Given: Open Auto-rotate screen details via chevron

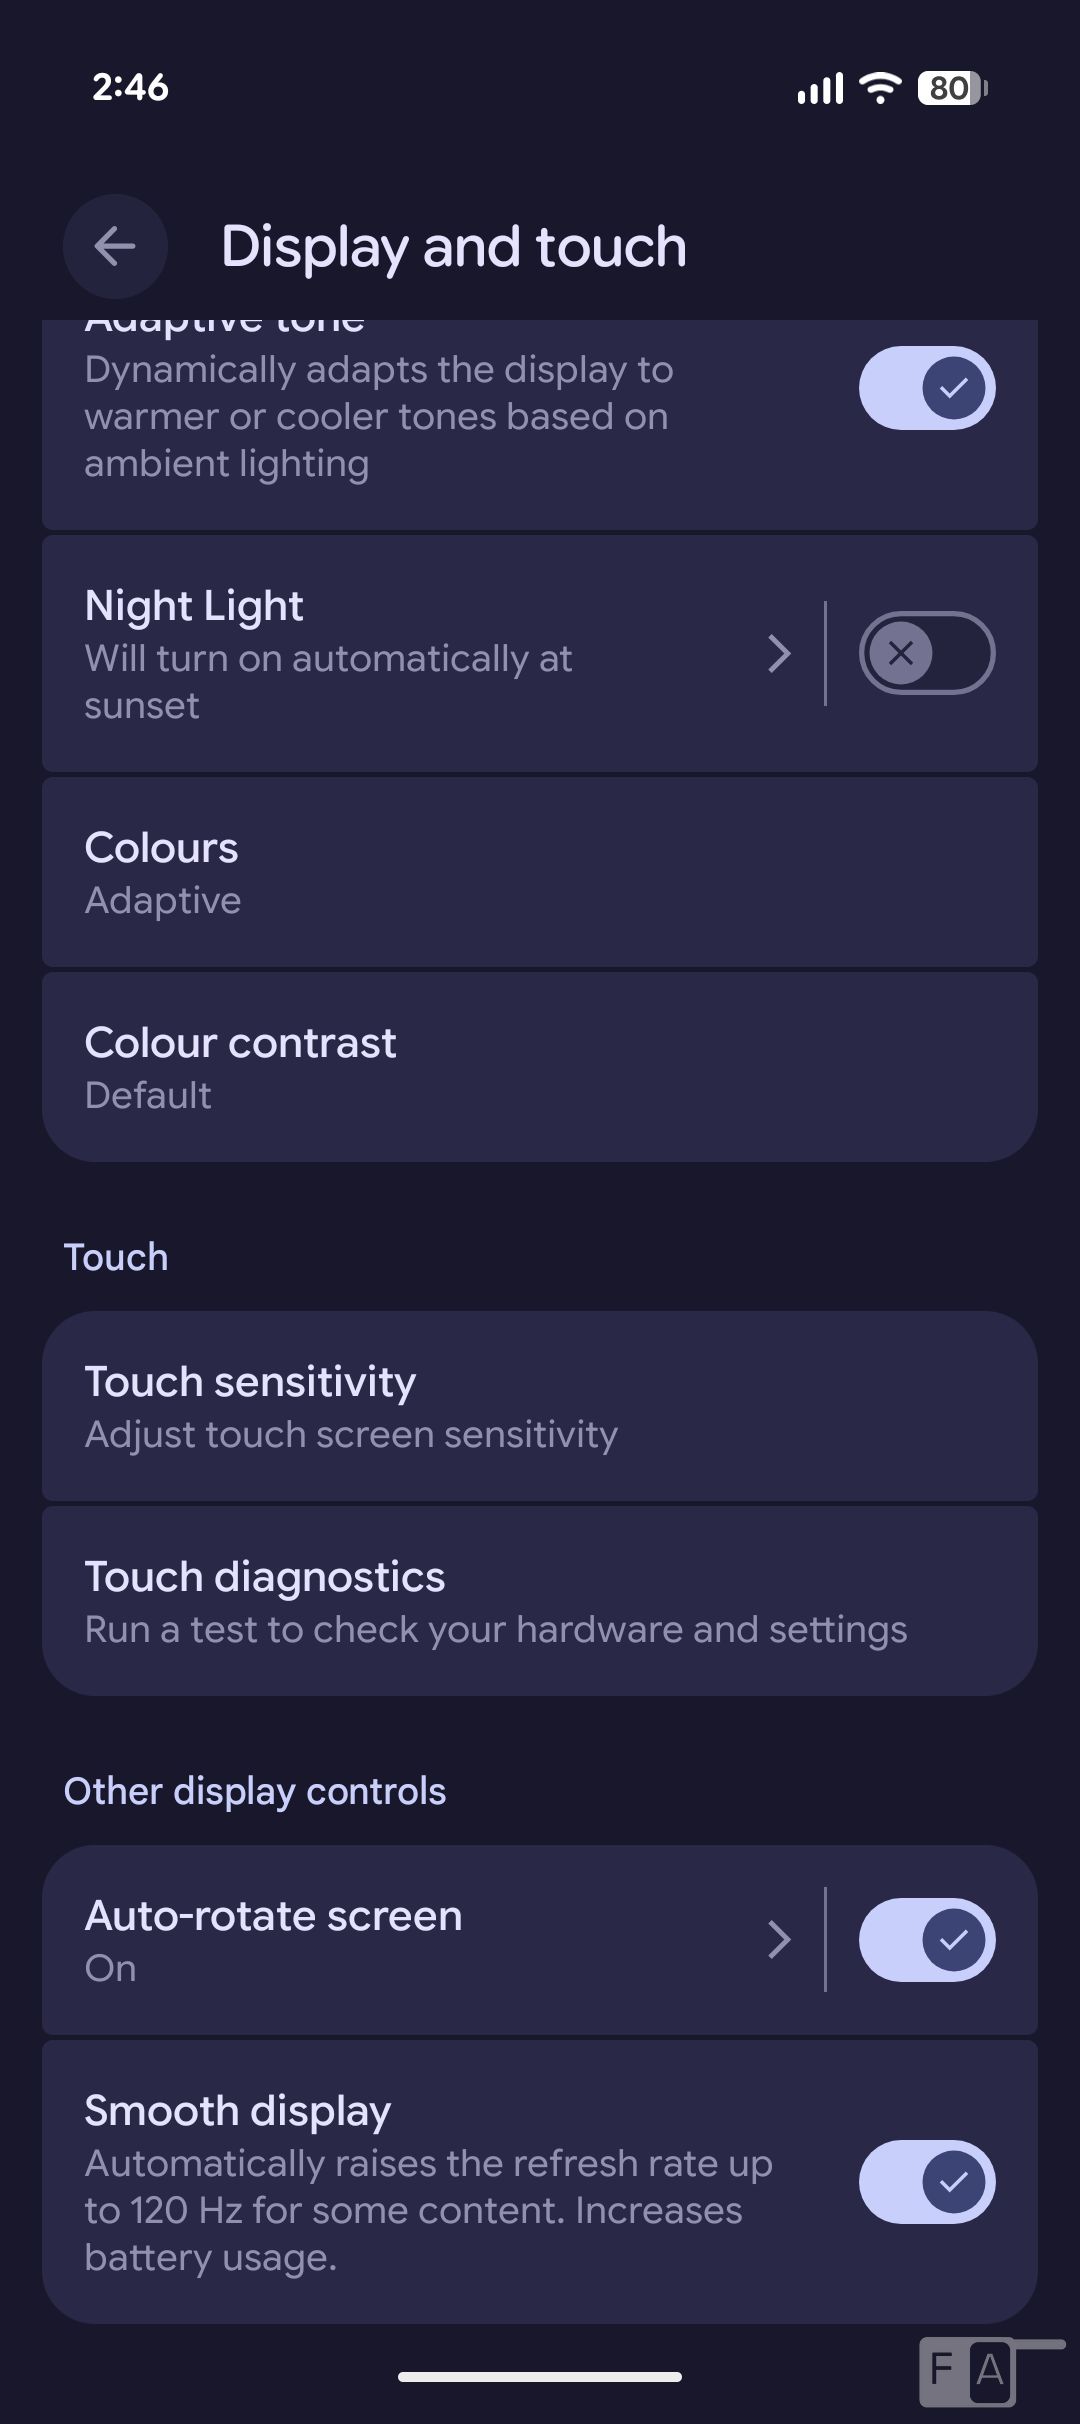Looking at the screenshot, I should (779, 1940).
